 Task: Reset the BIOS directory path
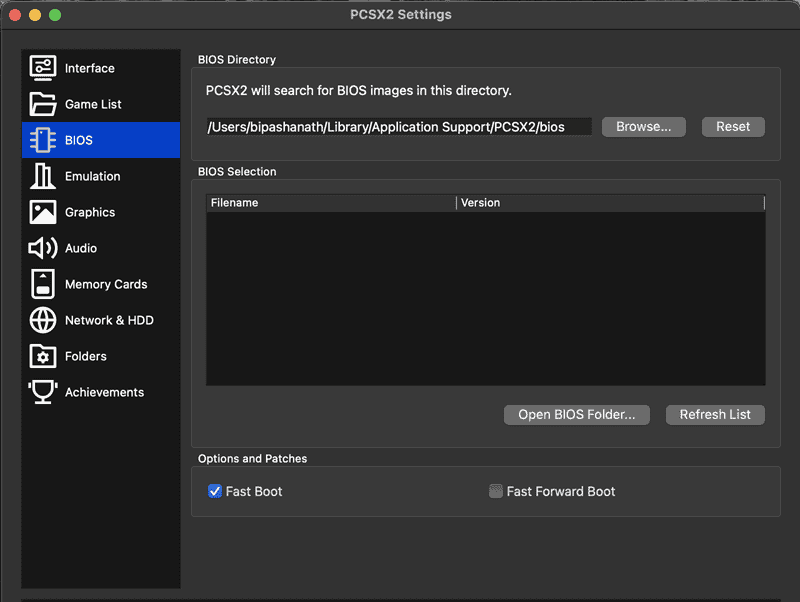pos(733,127)
